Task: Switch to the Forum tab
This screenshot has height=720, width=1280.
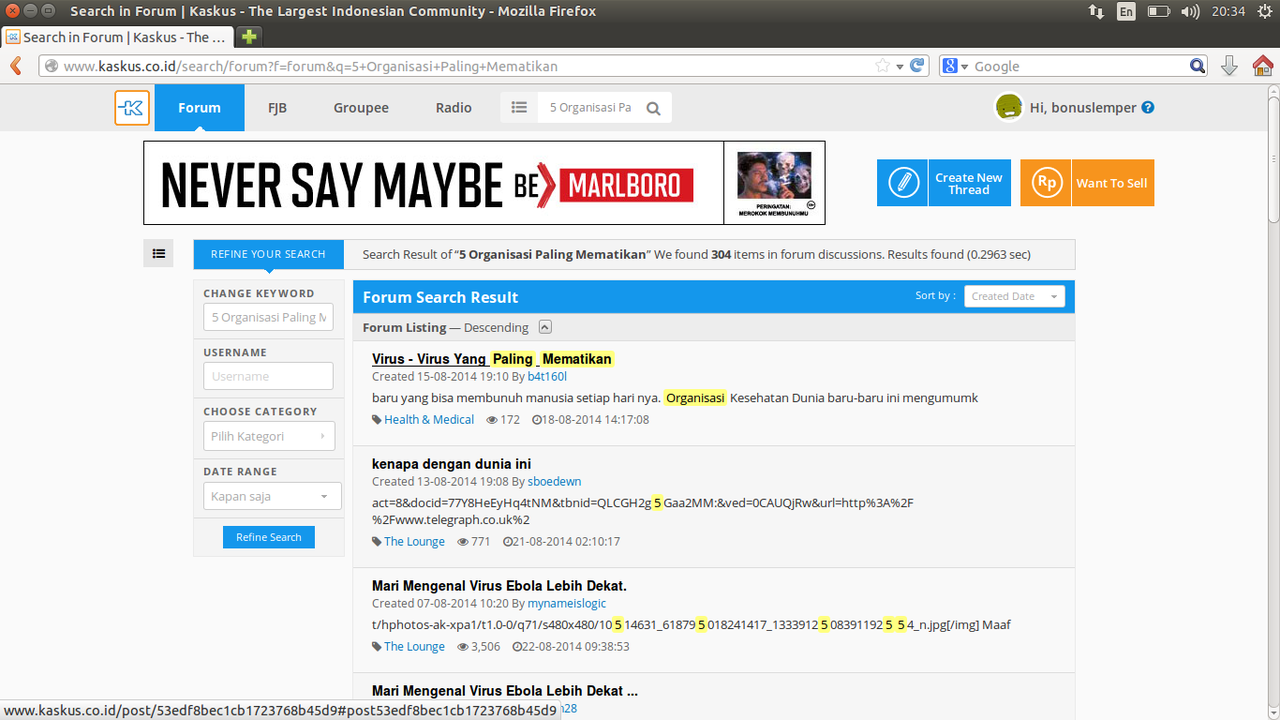Action: pos(199,108)
